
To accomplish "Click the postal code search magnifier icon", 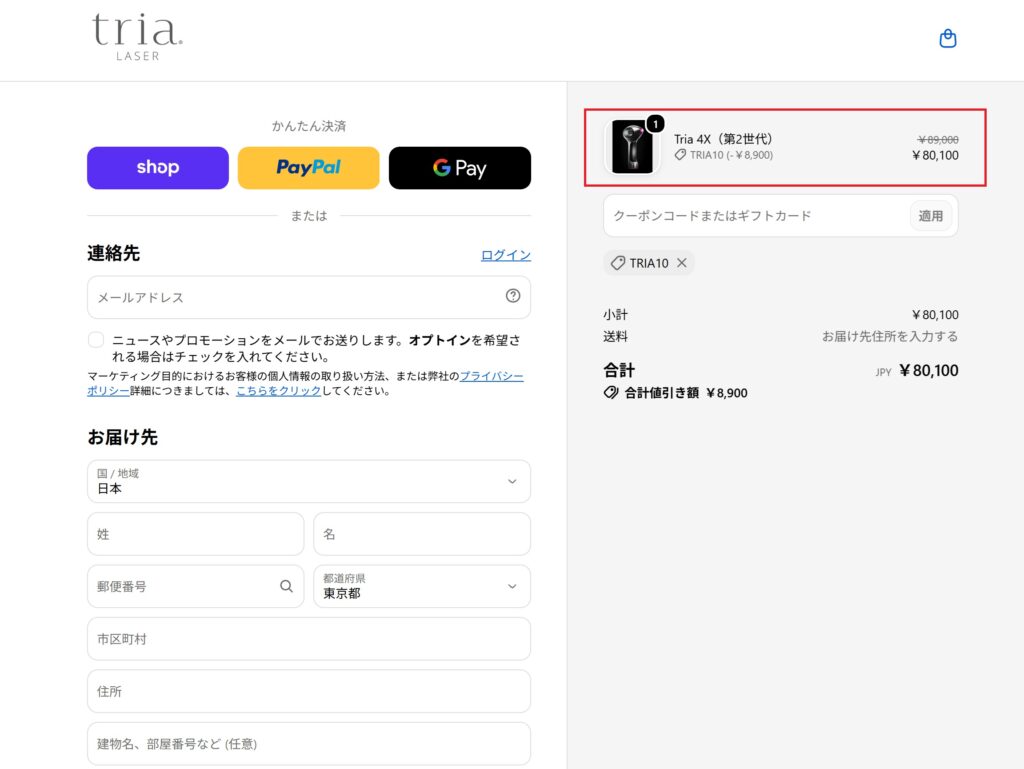I will (x=286, y=586).
